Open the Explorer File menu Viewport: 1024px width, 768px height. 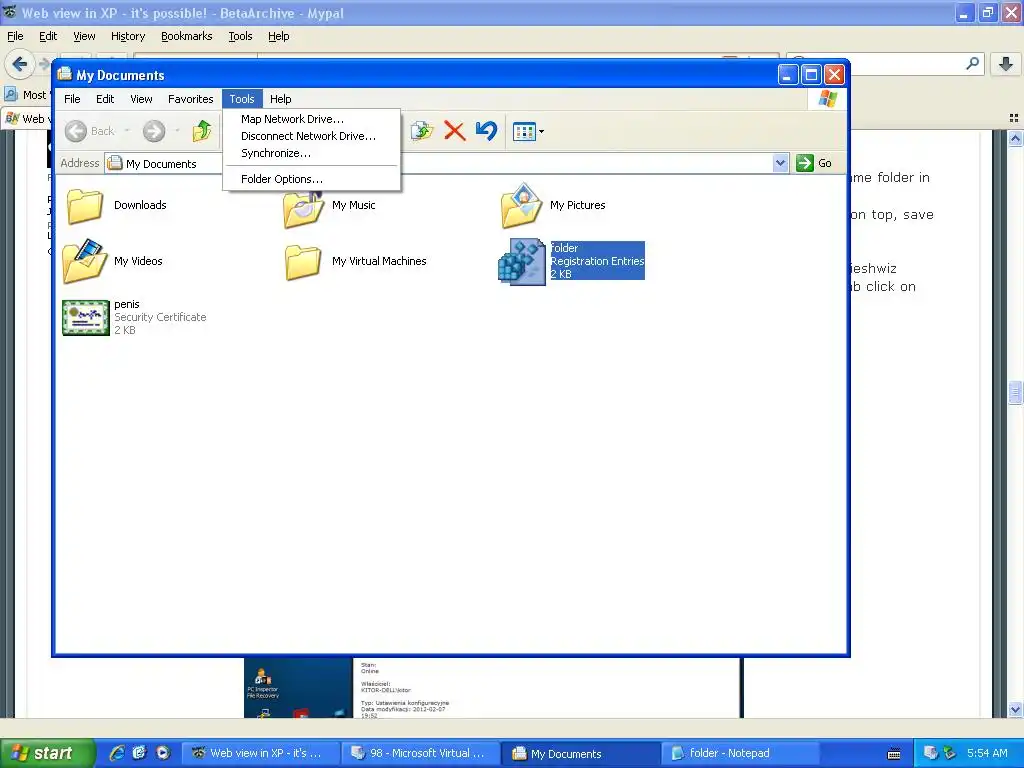[x=72, y=99]
